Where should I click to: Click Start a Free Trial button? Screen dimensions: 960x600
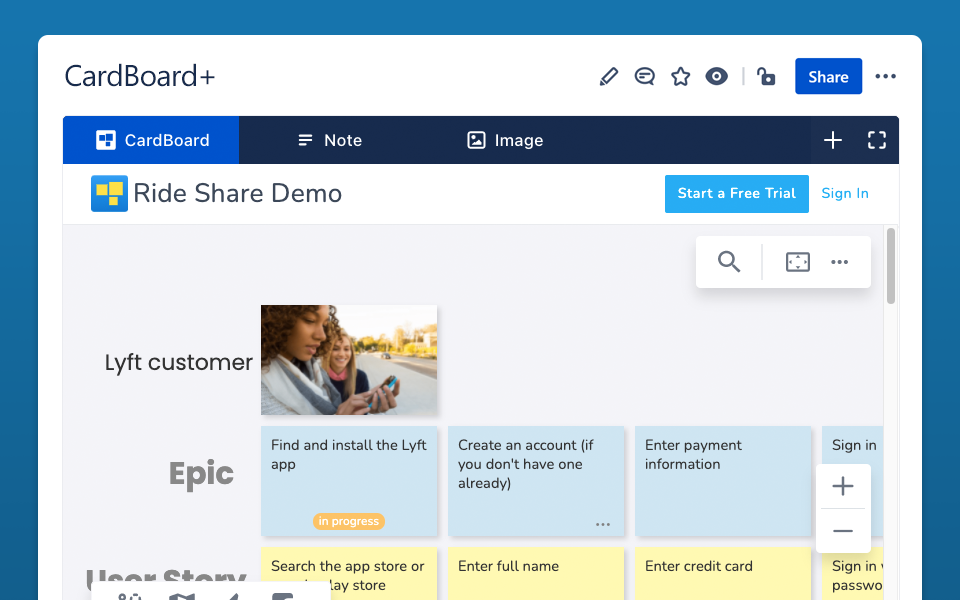pos(737,193)
